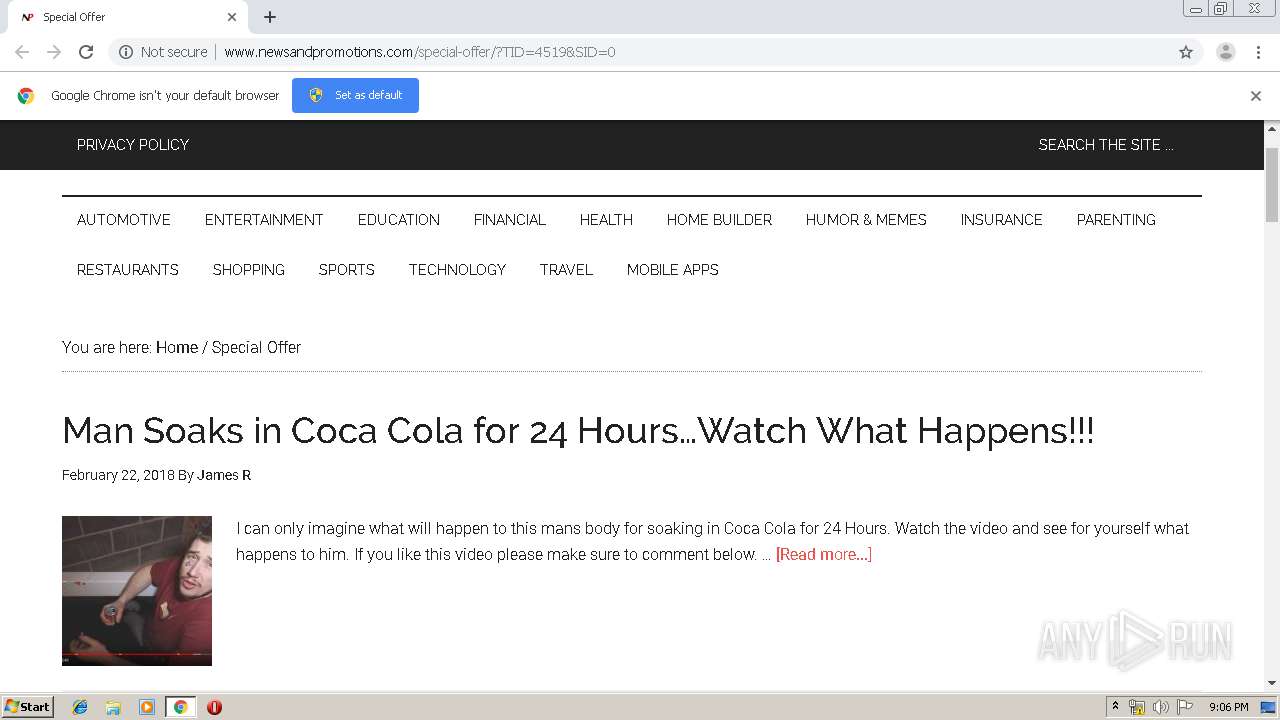Viewport: 1280px width, 720px height.
Task: Open the Humor & Memes category
Action: [x=866, y=220]
